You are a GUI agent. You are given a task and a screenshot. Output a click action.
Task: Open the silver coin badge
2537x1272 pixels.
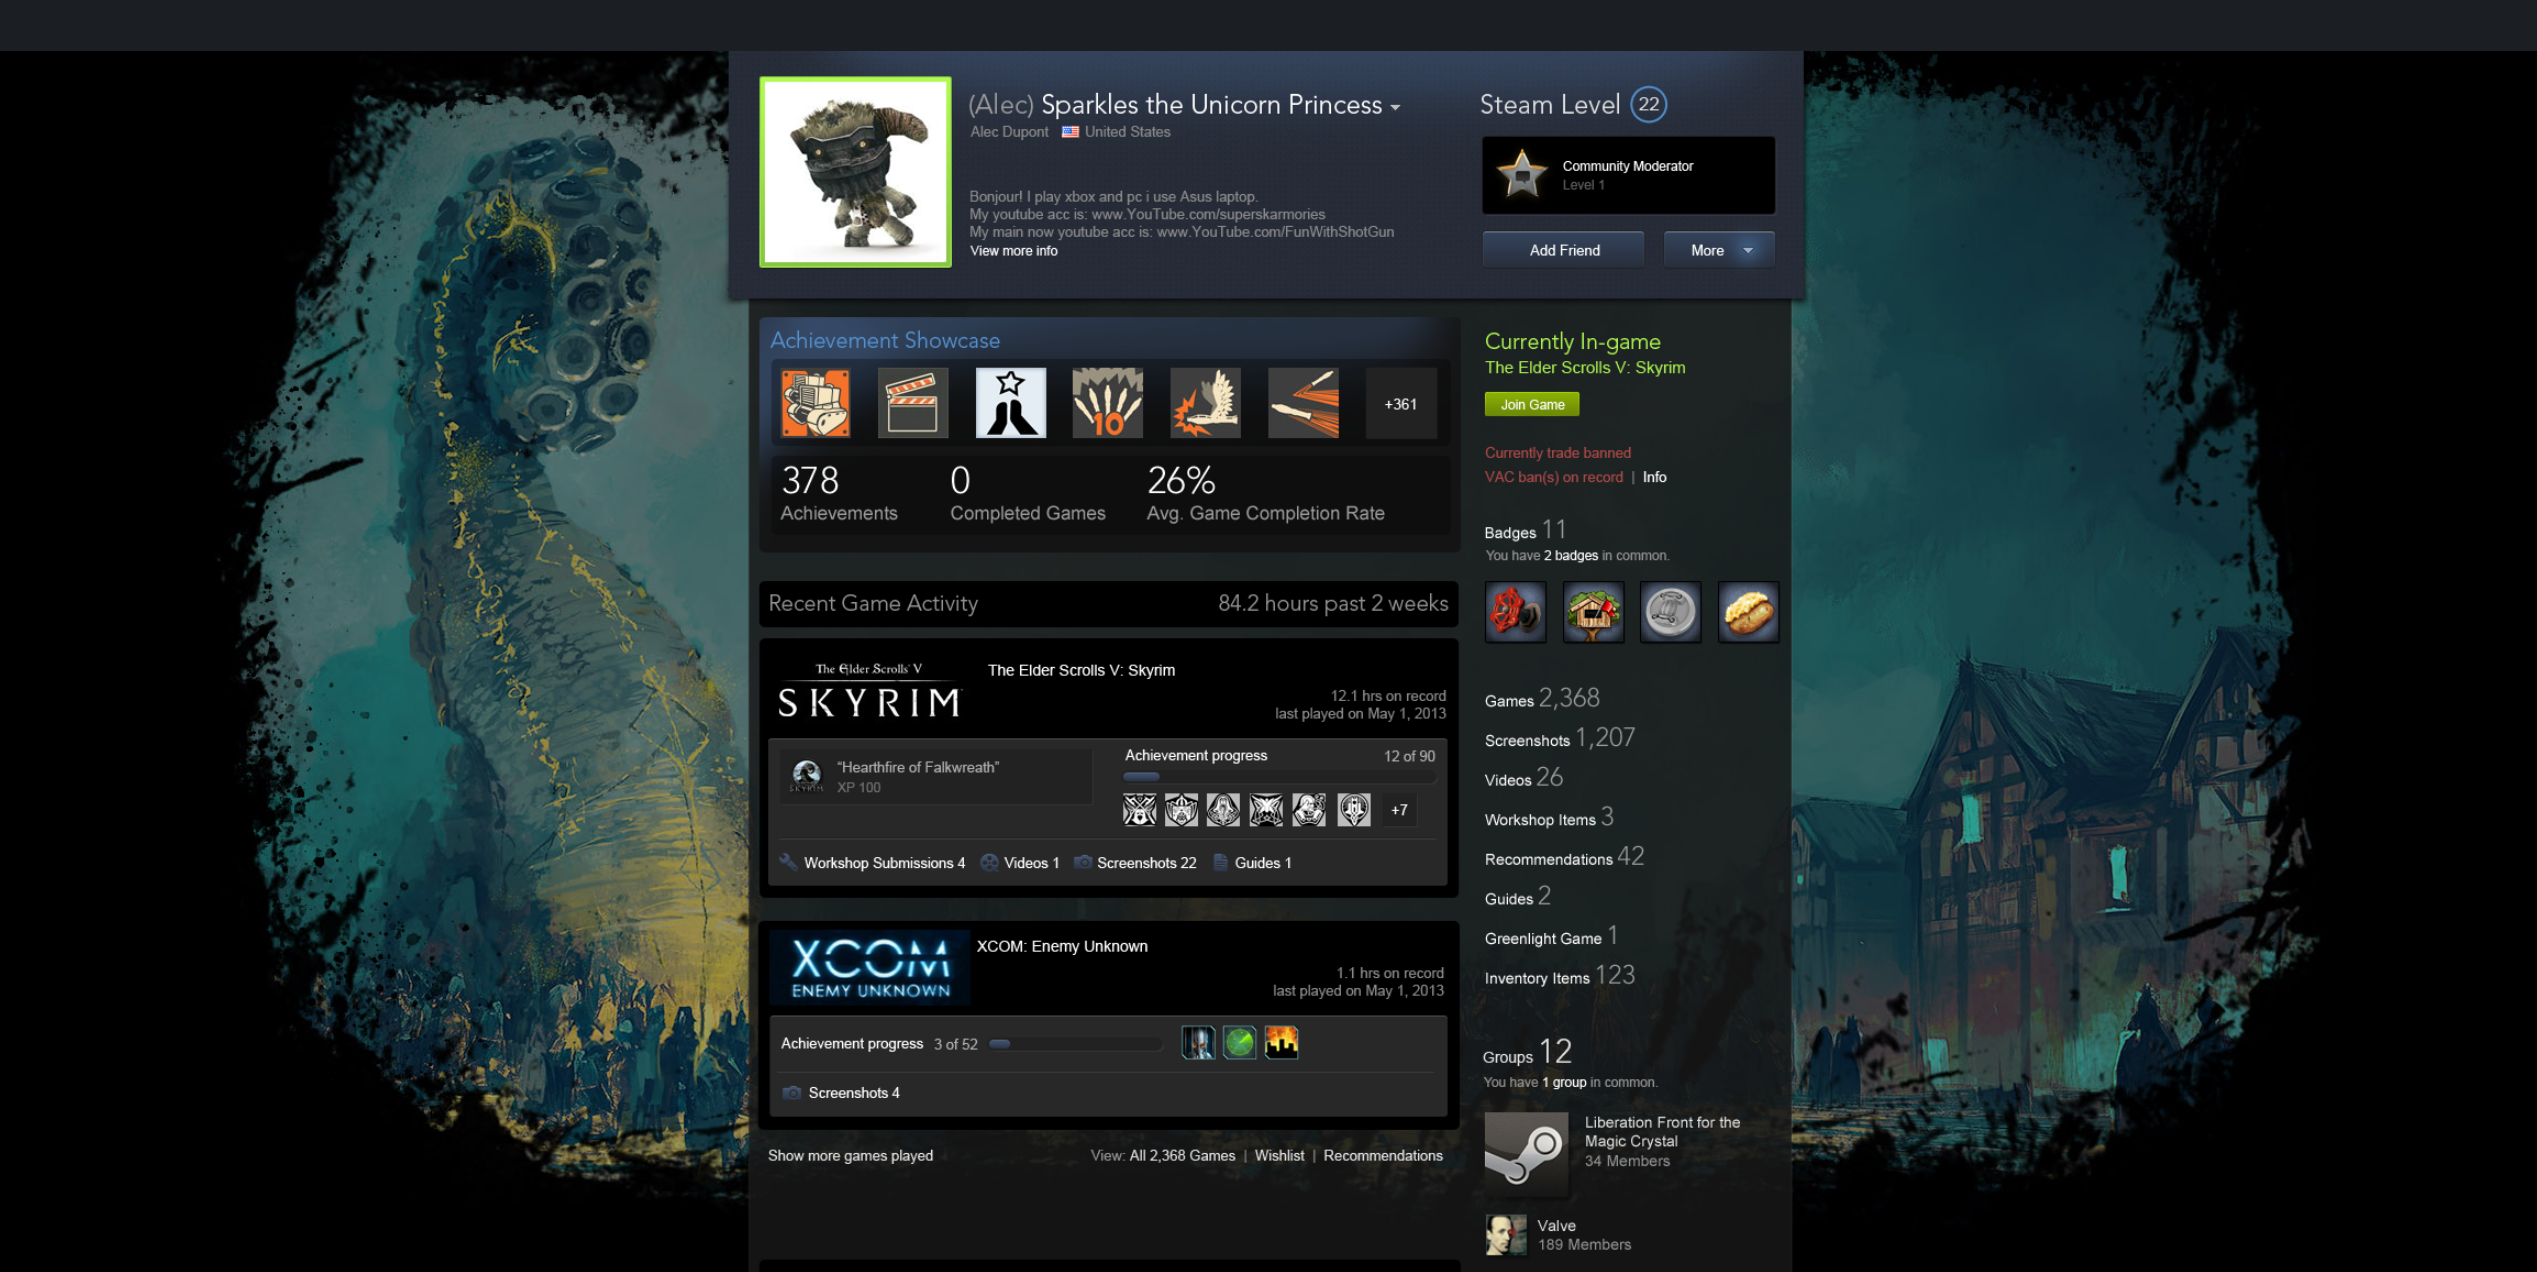pyautogui.click(x=1670, y=612)
